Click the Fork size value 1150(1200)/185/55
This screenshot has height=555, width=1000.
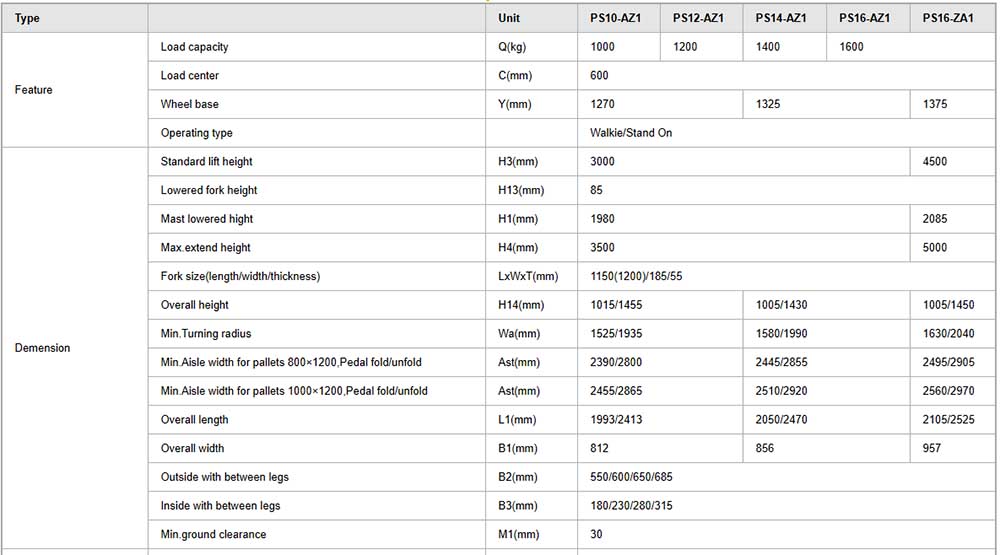pyautogui.click(x=636, y=276)
